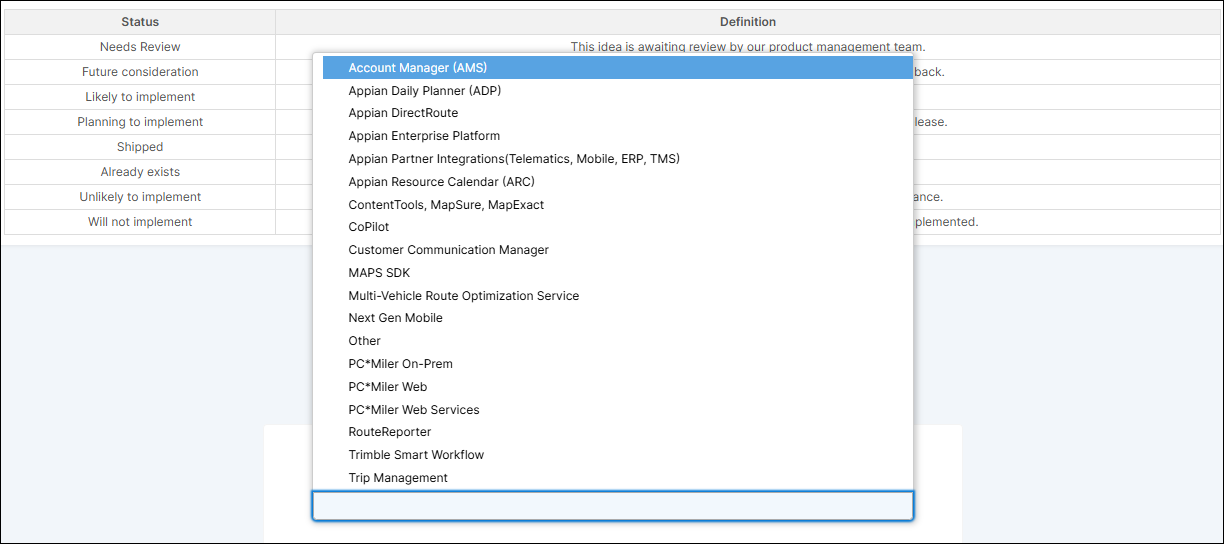Choose PC*Miler On-Prem option
Viewport: 1224px width, 544px height.
[x=400, y=364]
